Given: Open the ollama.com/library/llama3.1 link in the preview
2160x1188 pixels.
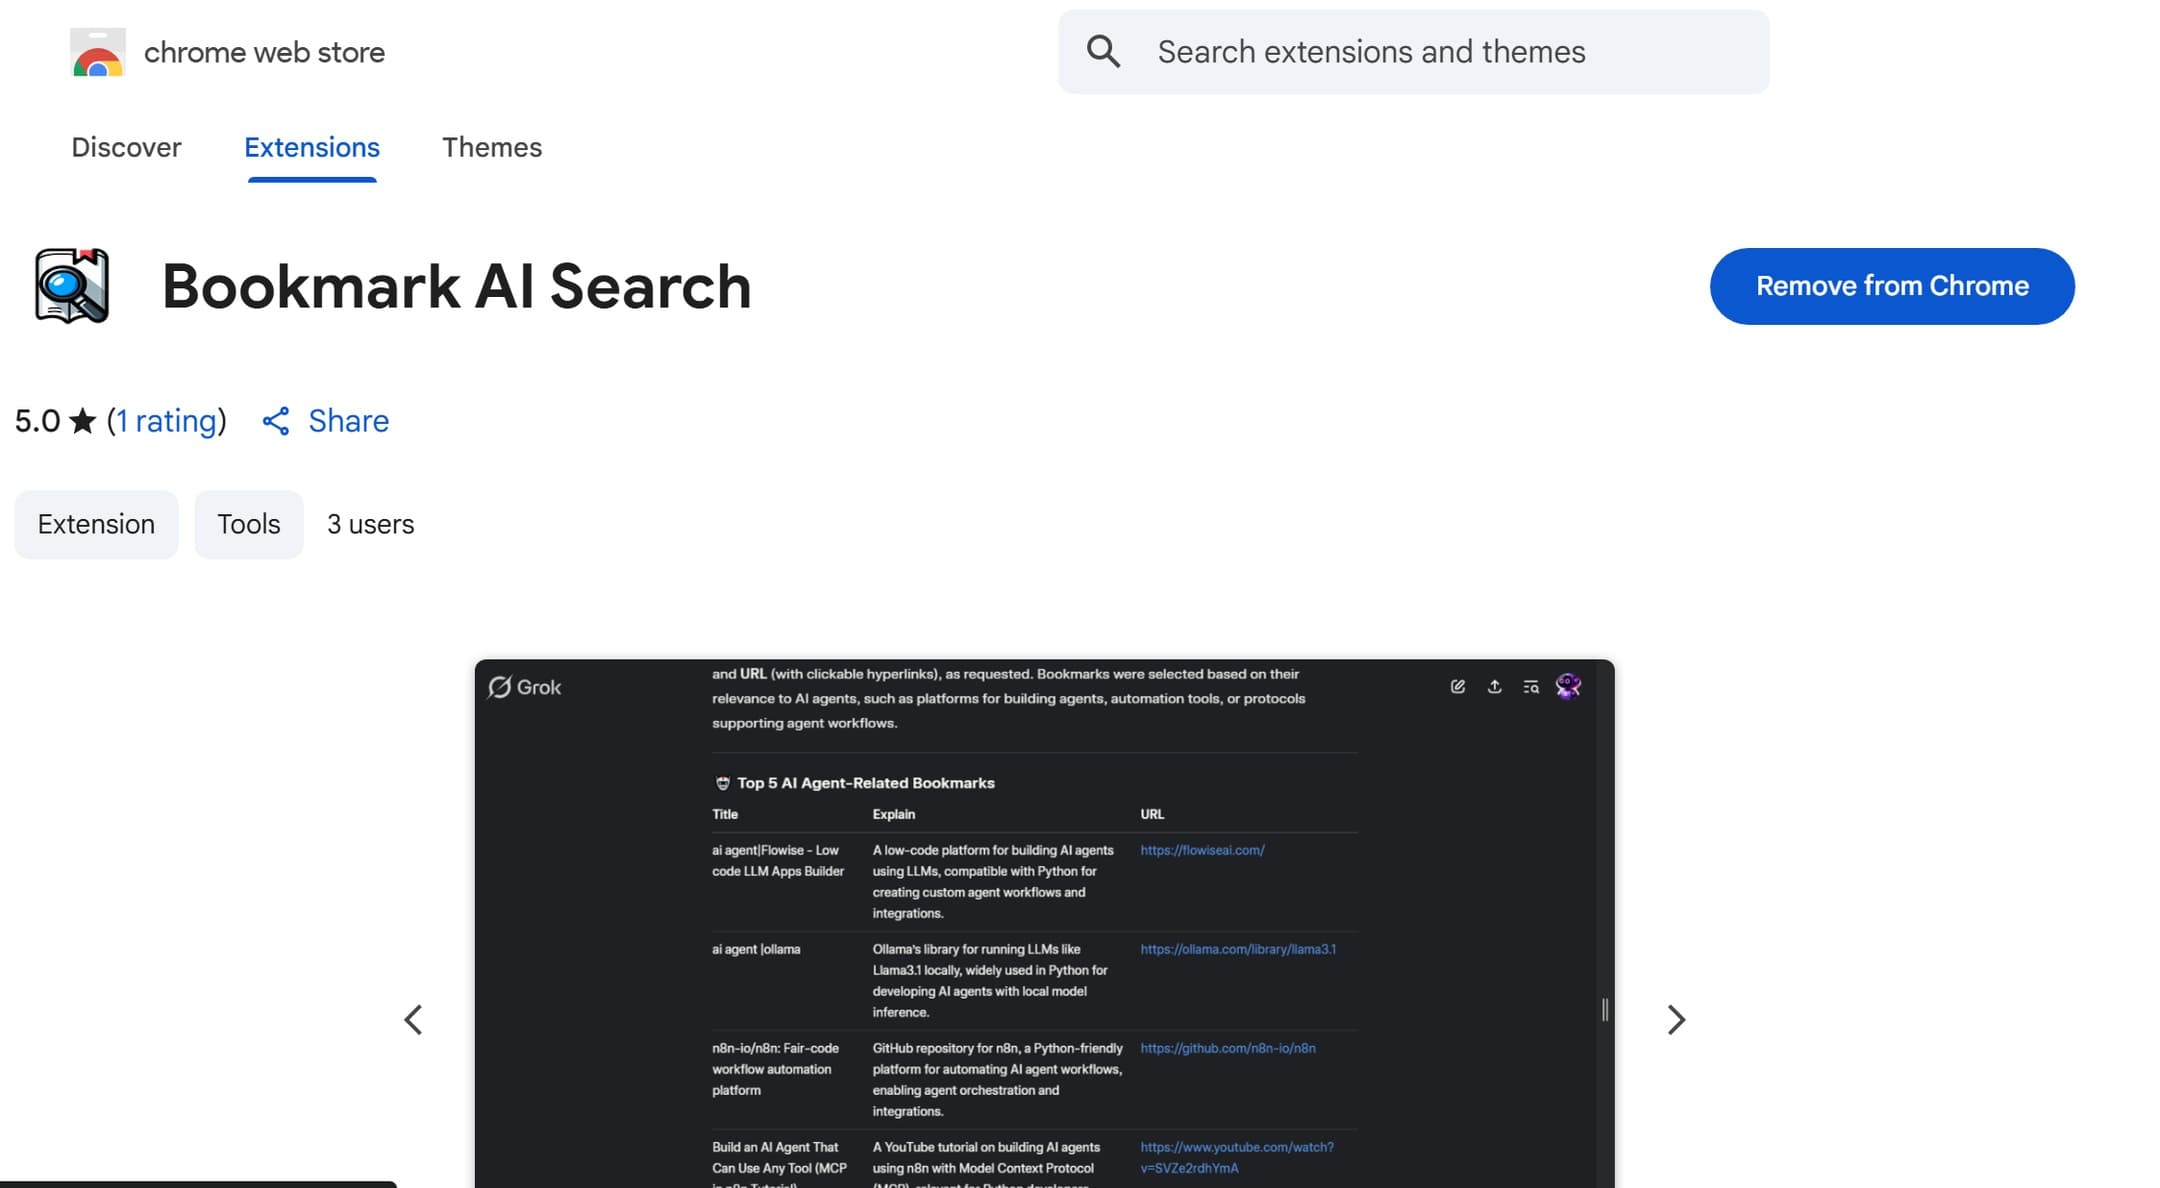Looking at the screenshot, I should [1238, 949].
